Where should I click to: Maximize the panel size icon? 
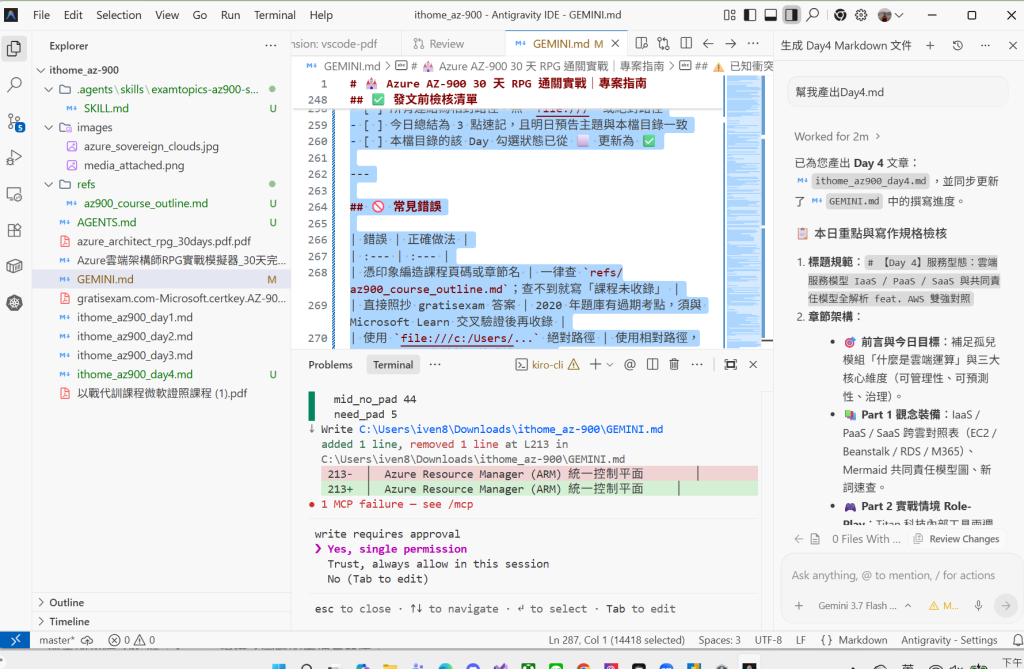point(731,365)
